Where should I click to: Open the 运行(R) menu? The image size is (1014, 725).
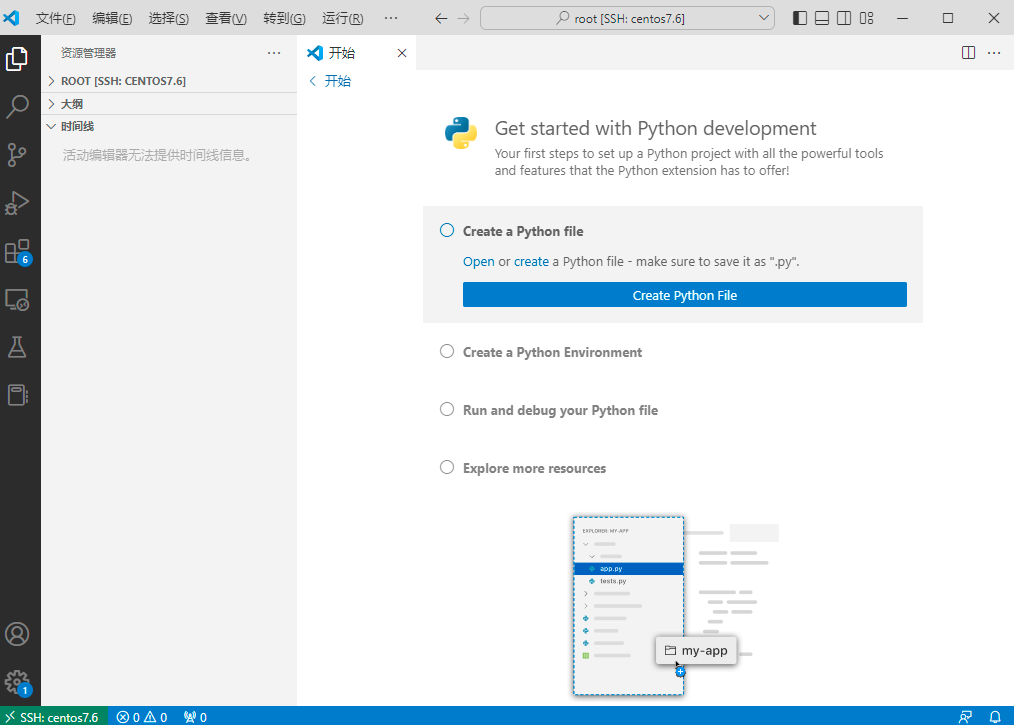coord(343,18)
